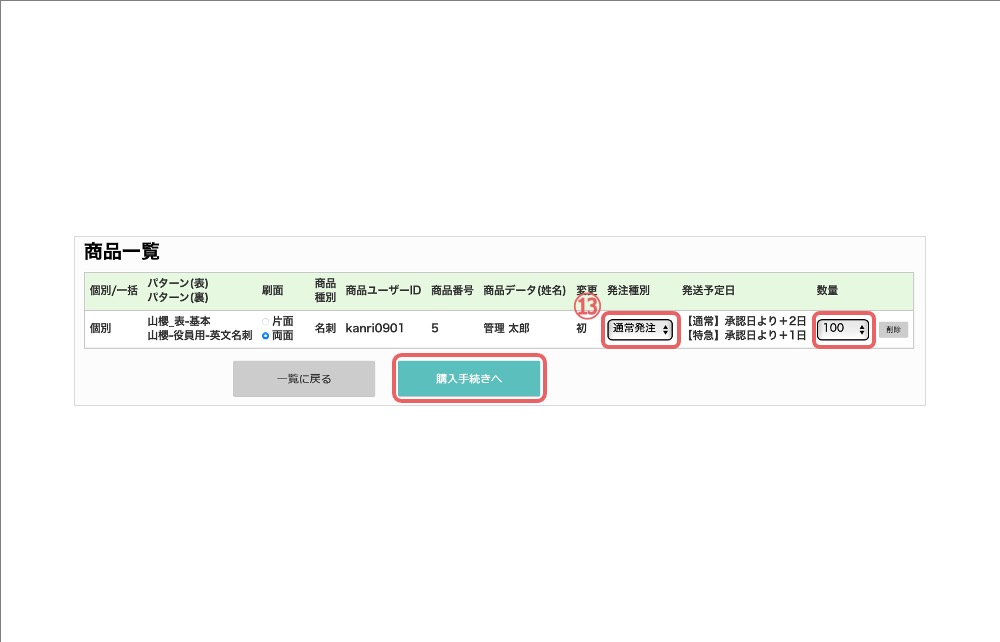Click the 山櫻_表-基本 pattern text
The image size is (1000, 642).
pyautogui.click(x=179, y=321)
